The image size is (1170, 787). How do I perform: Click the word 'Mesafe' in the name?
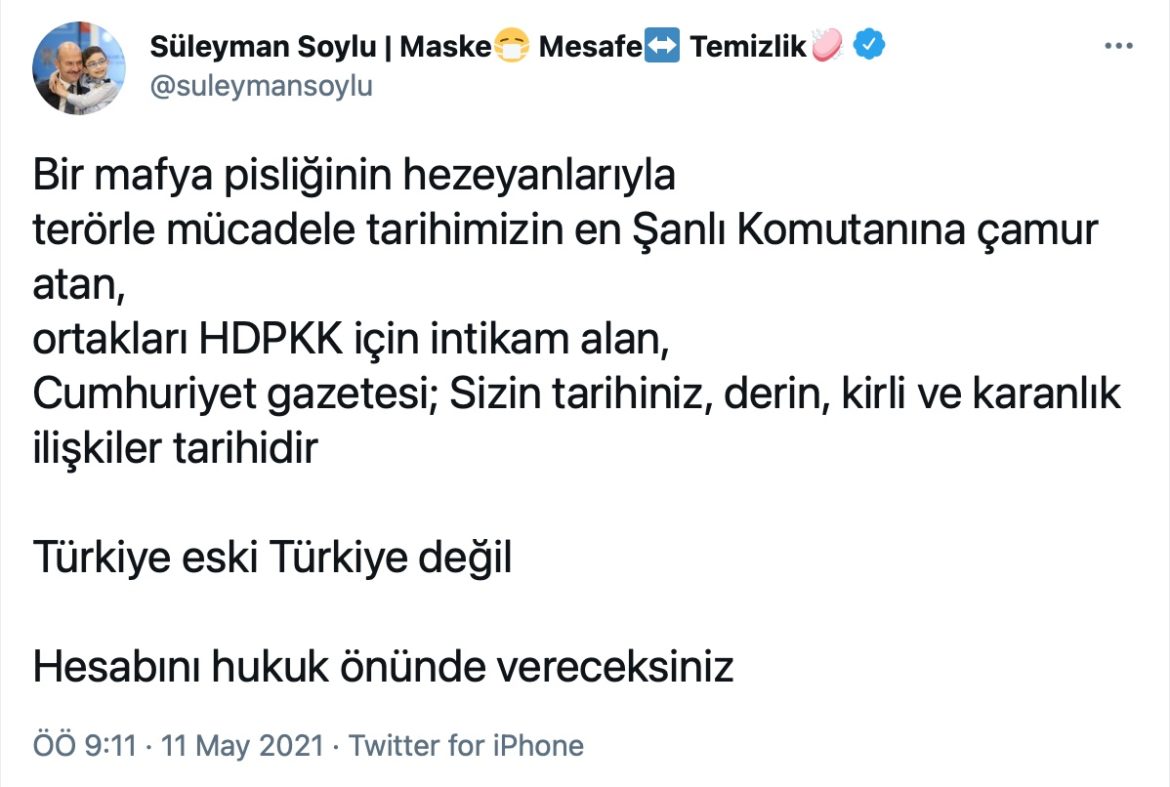[590, 47]
